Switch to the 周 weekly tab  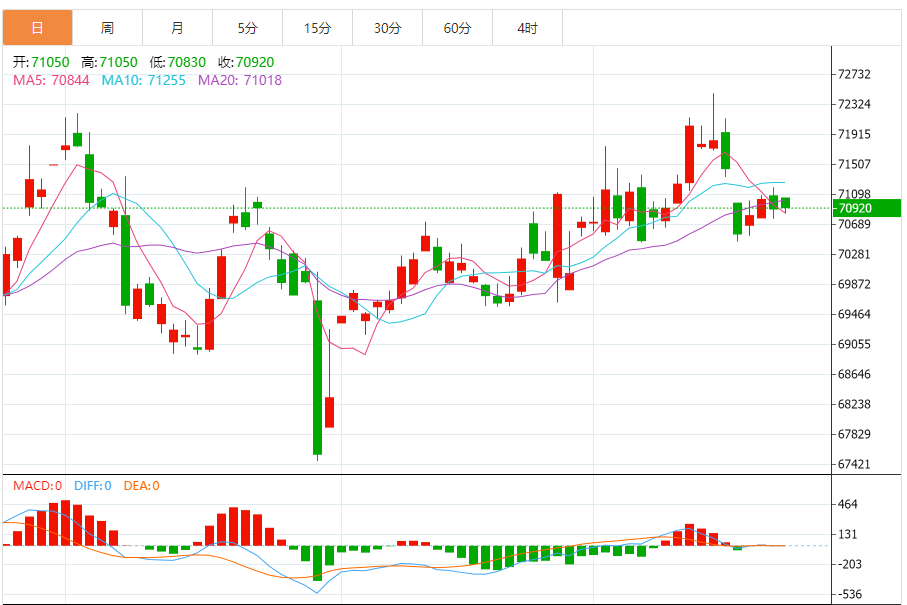[x=108, y=28]
